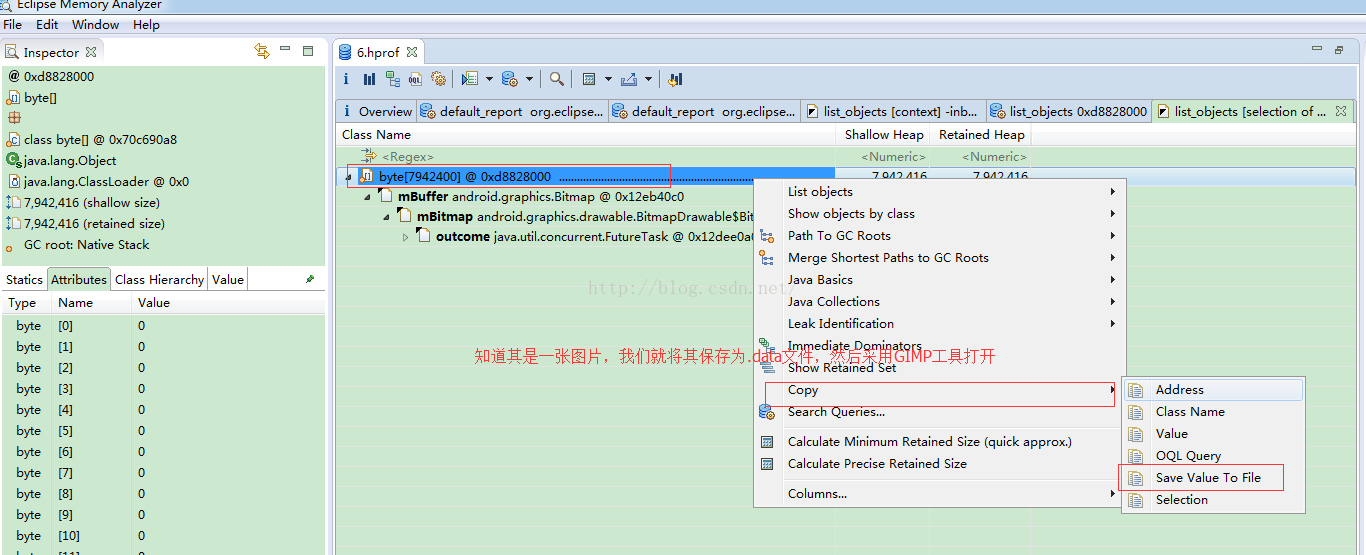Create a histogram from the toolbar
Image resolution: width=1366 pixels, height=555 pixels.
tap(369, 79)
